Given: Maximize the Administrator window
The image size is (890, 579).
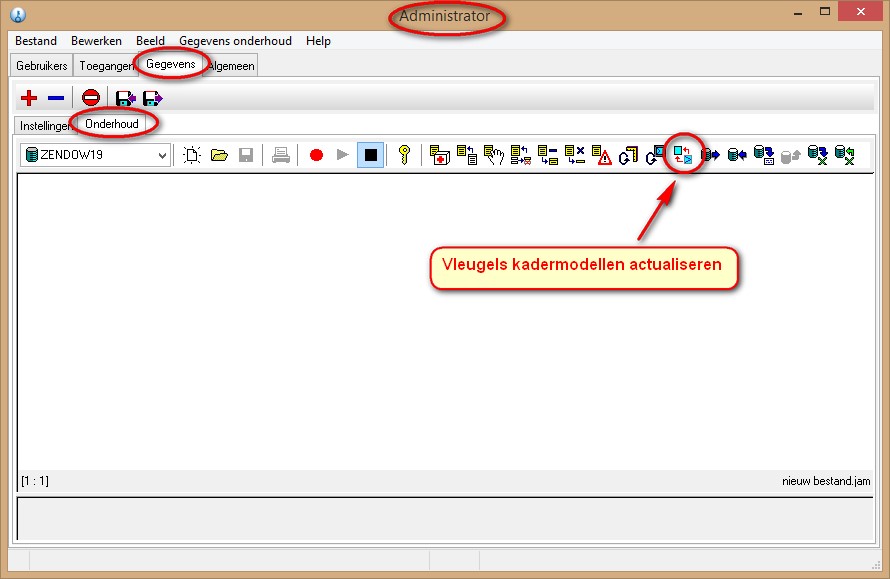Looking at the screenshot, I should pyautogui.click(x=825, y=11).
